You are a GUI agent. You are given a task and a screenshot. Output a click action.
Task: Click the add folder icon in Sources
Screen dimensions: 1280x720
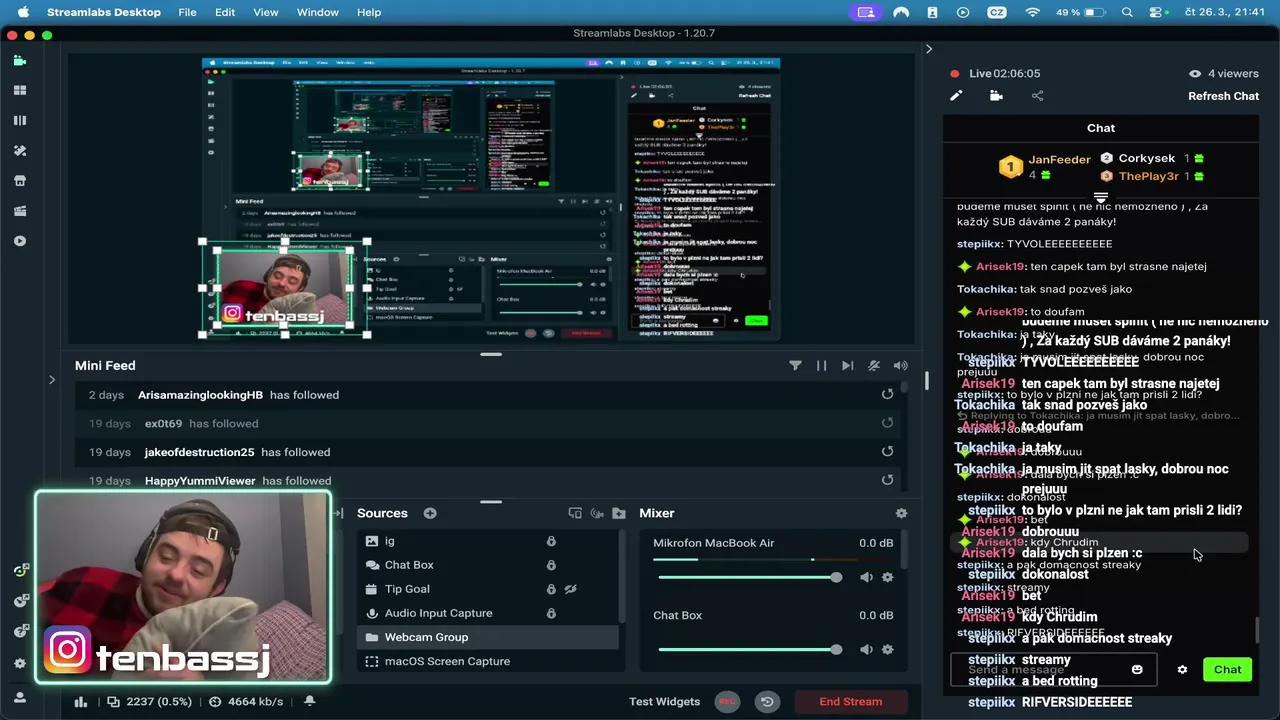pos(619,513)
